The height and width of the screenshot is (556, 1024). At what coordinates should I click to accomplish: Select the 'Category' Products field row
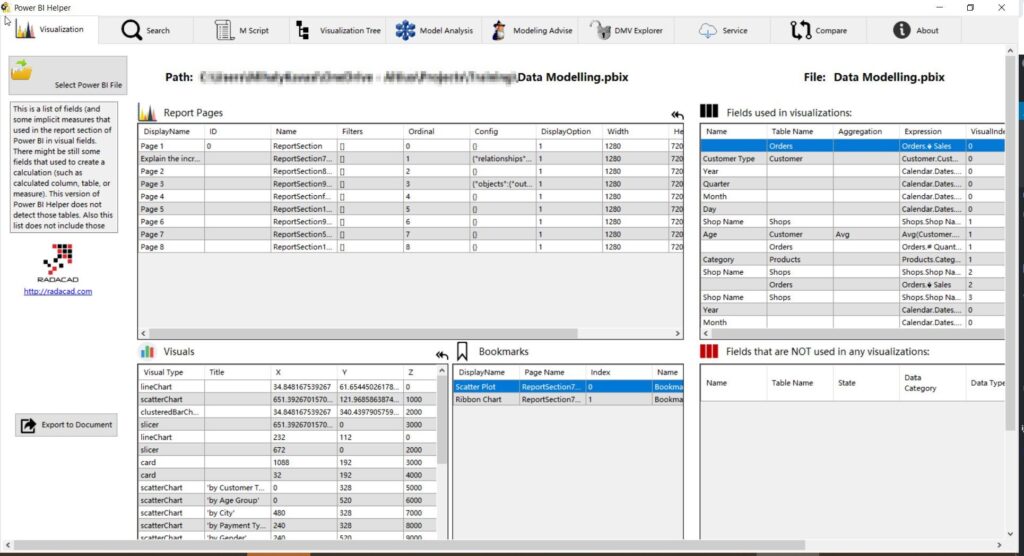(x=852, y=259)
